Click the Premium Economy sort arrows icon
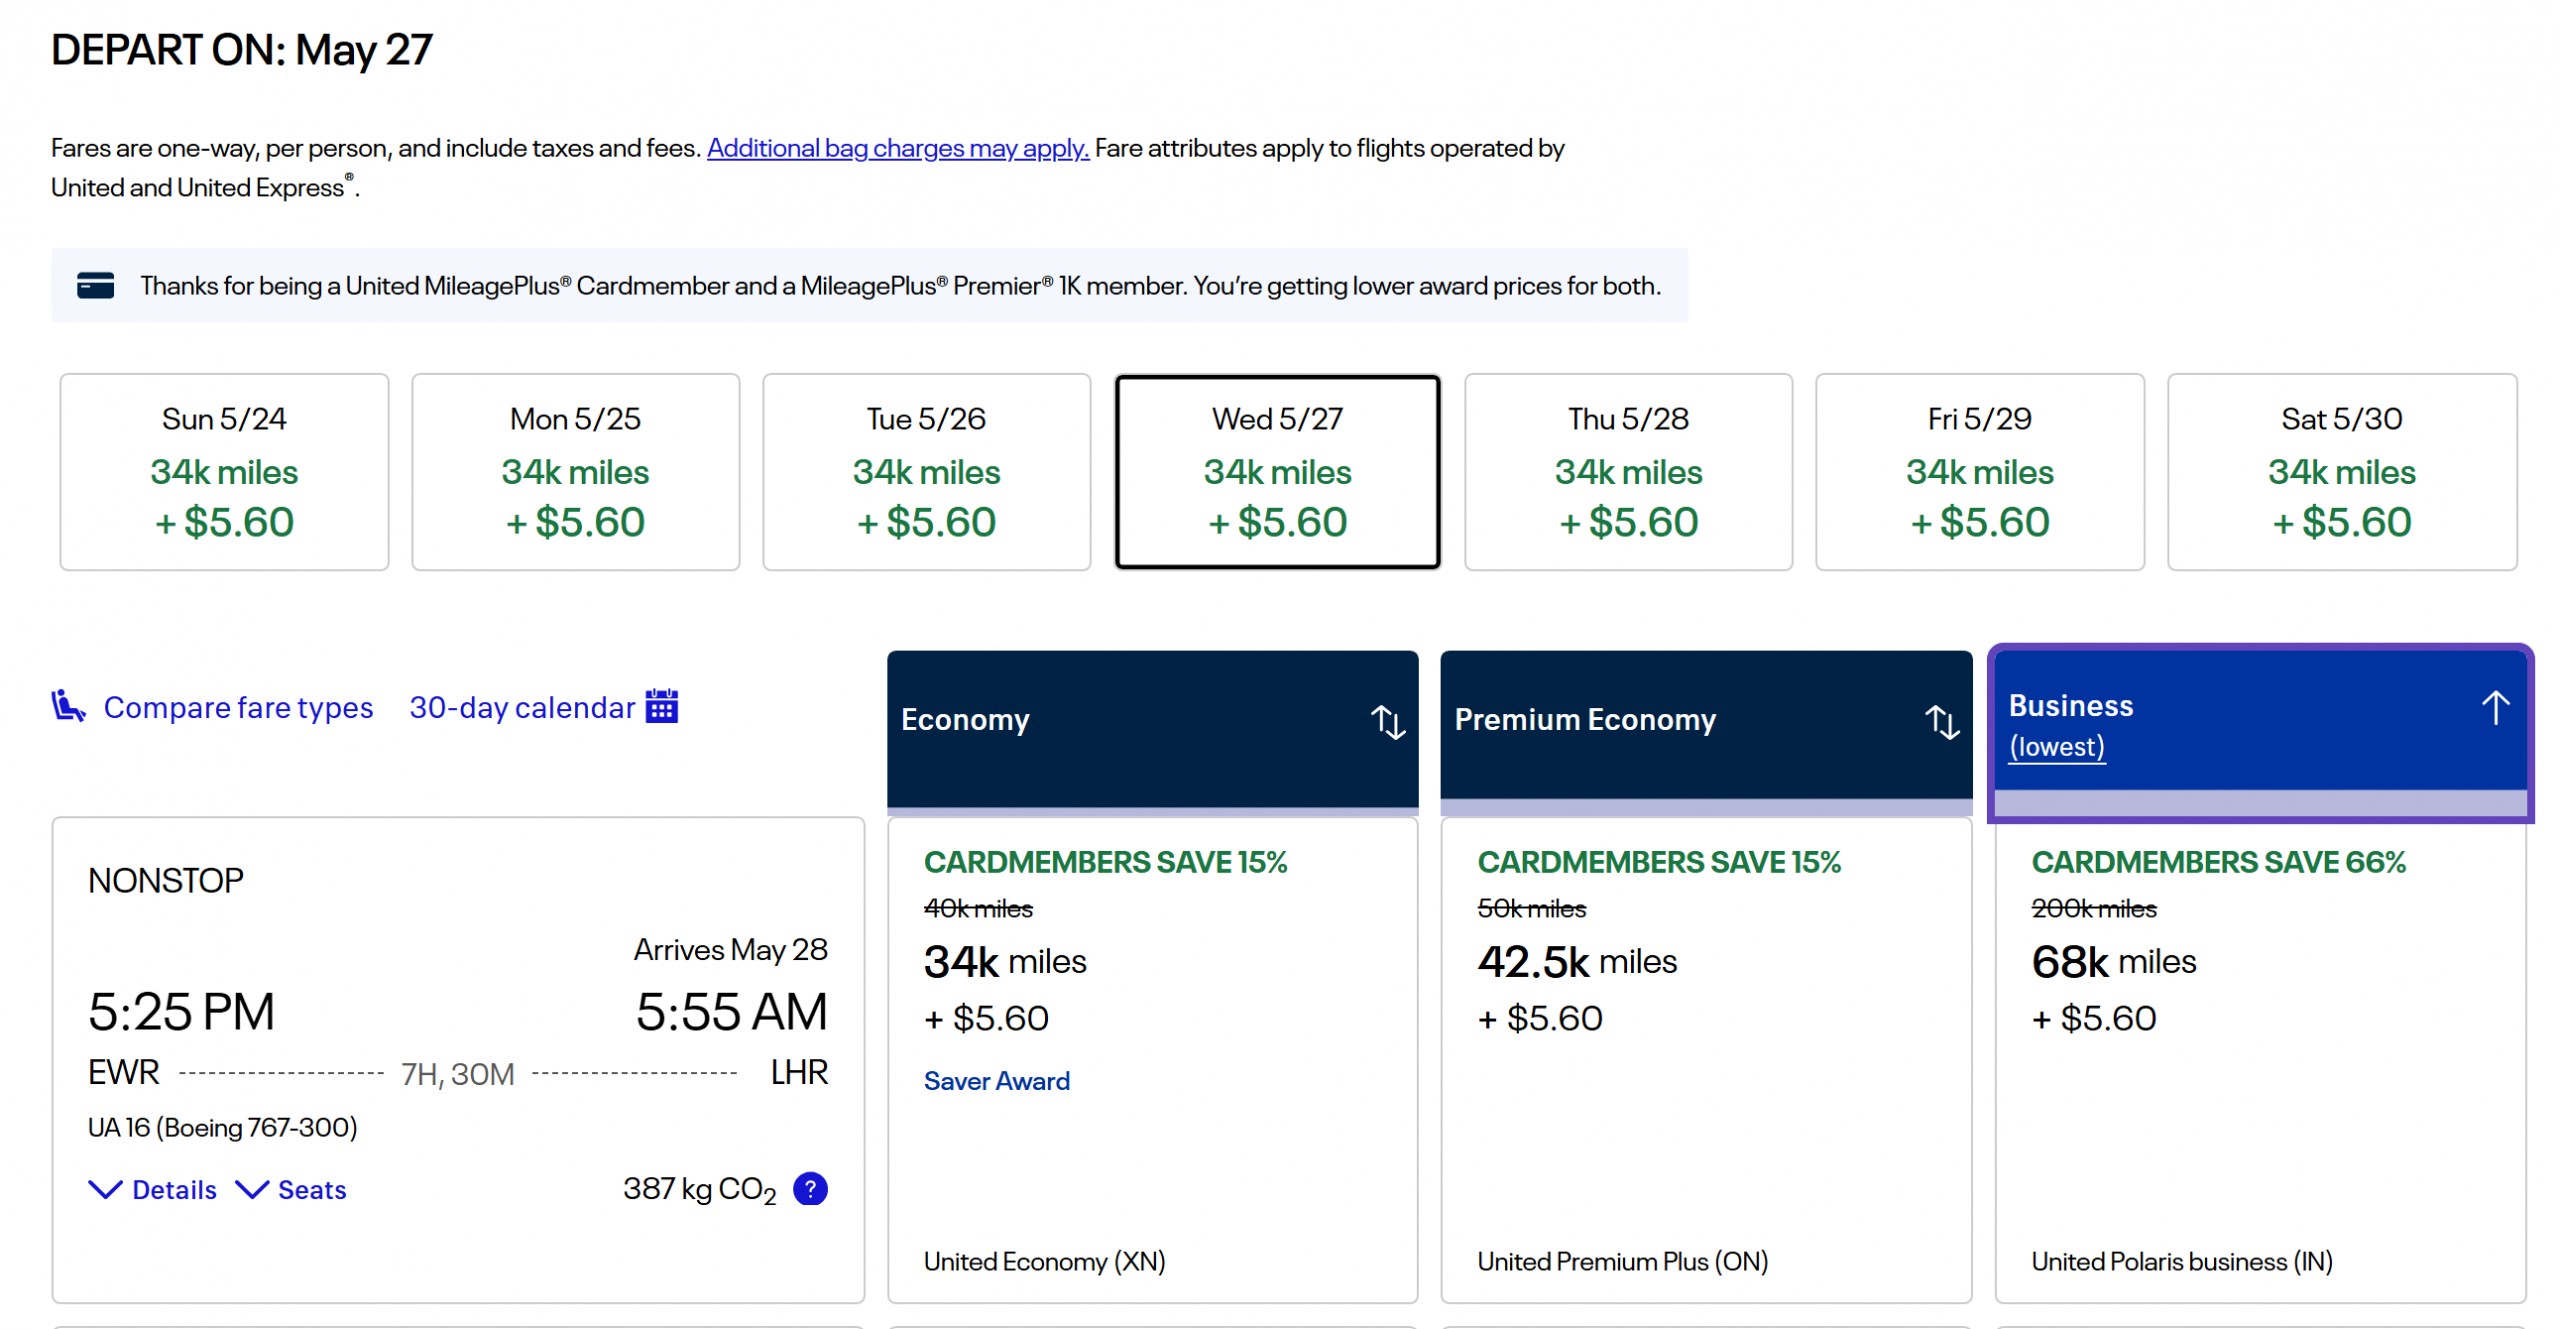 point(1941,721)
